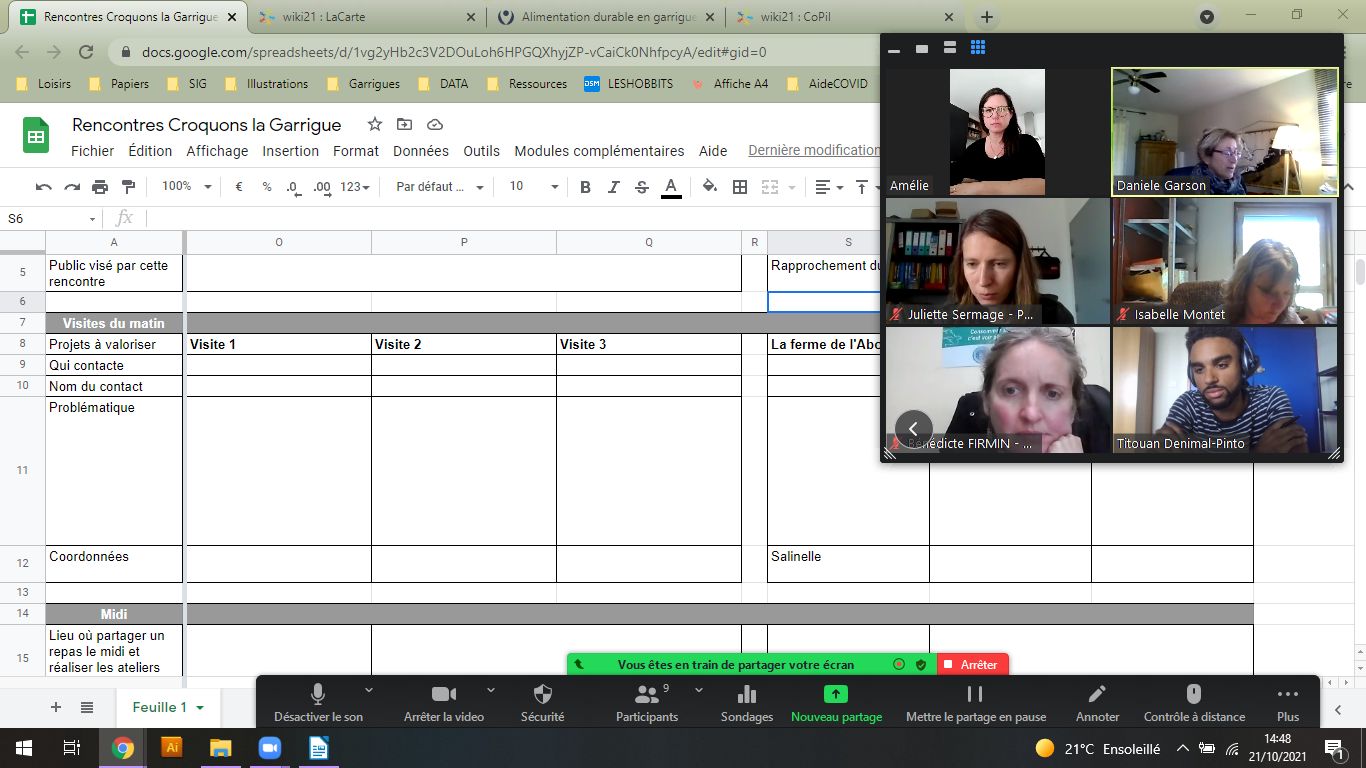Show all sheets list icon
The width and height of the screenshot is (1366, 768).
(87, 707)
